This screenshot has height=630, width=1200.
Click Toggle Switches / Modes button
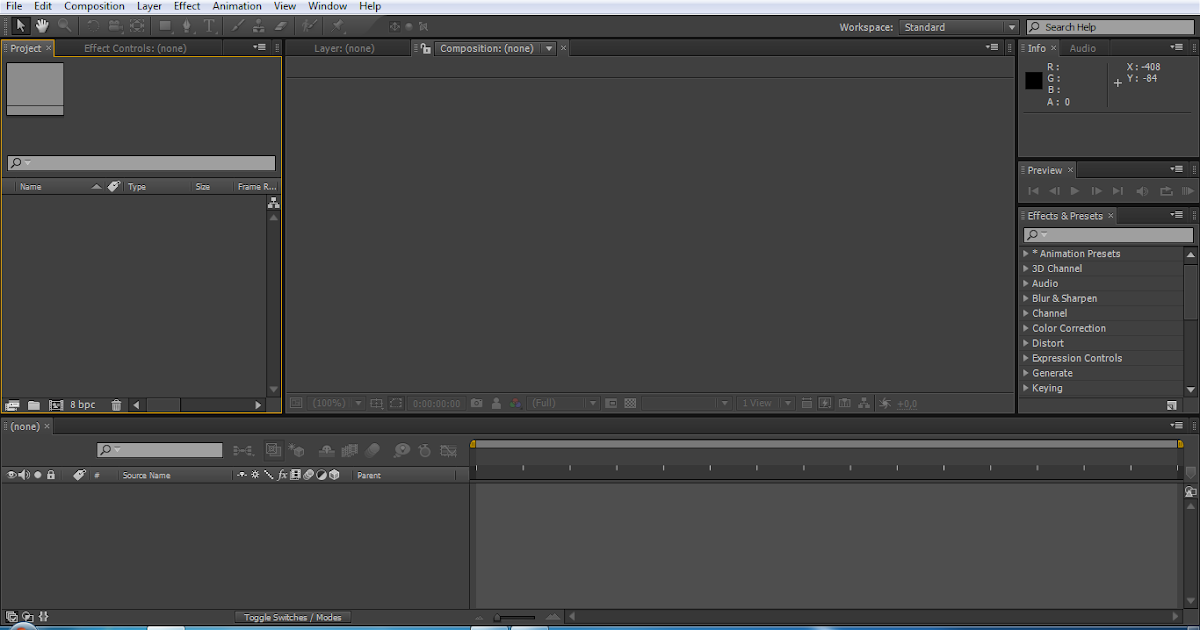point(293,617)
